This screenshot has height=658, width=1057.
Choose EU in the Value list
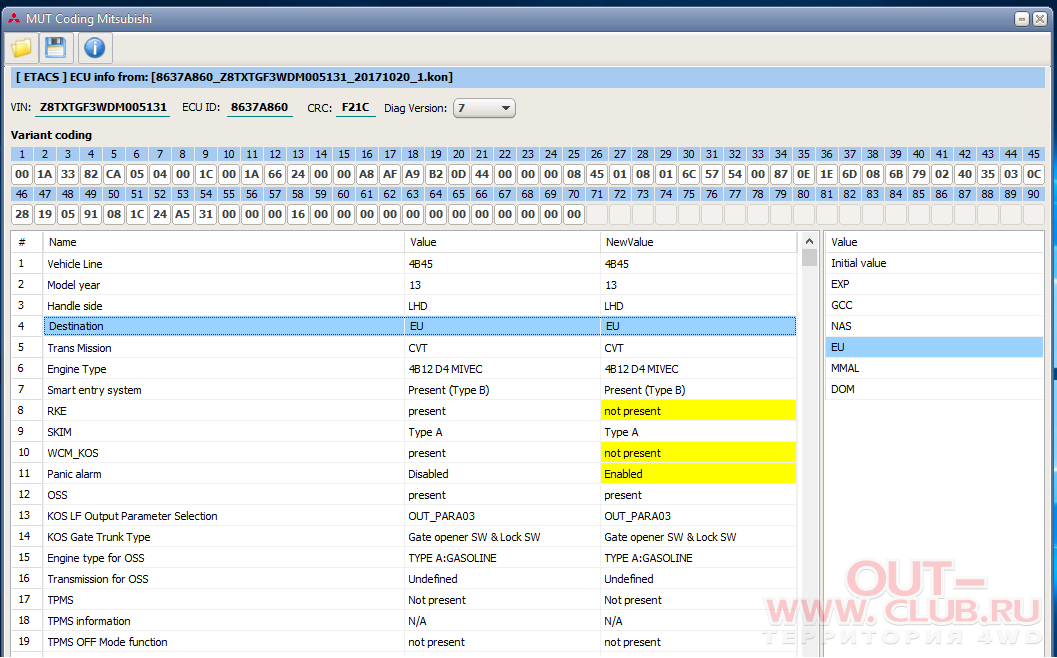click(x=934, y=347)
